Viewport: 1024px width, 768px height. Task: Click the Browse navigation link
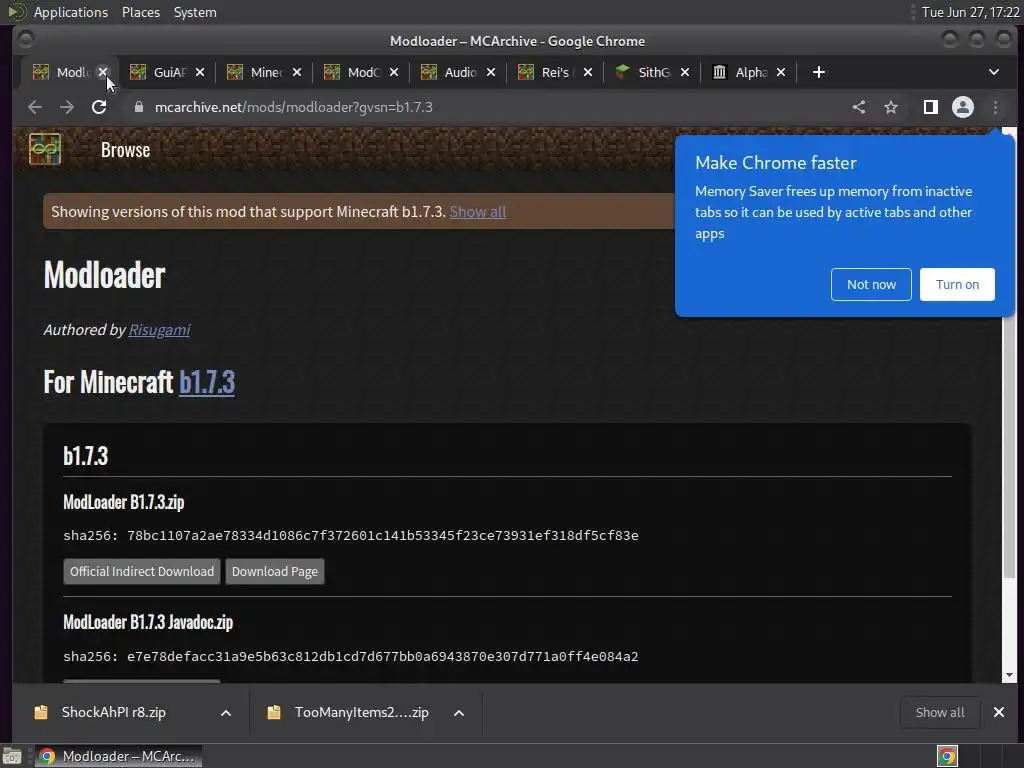point(125,150)
